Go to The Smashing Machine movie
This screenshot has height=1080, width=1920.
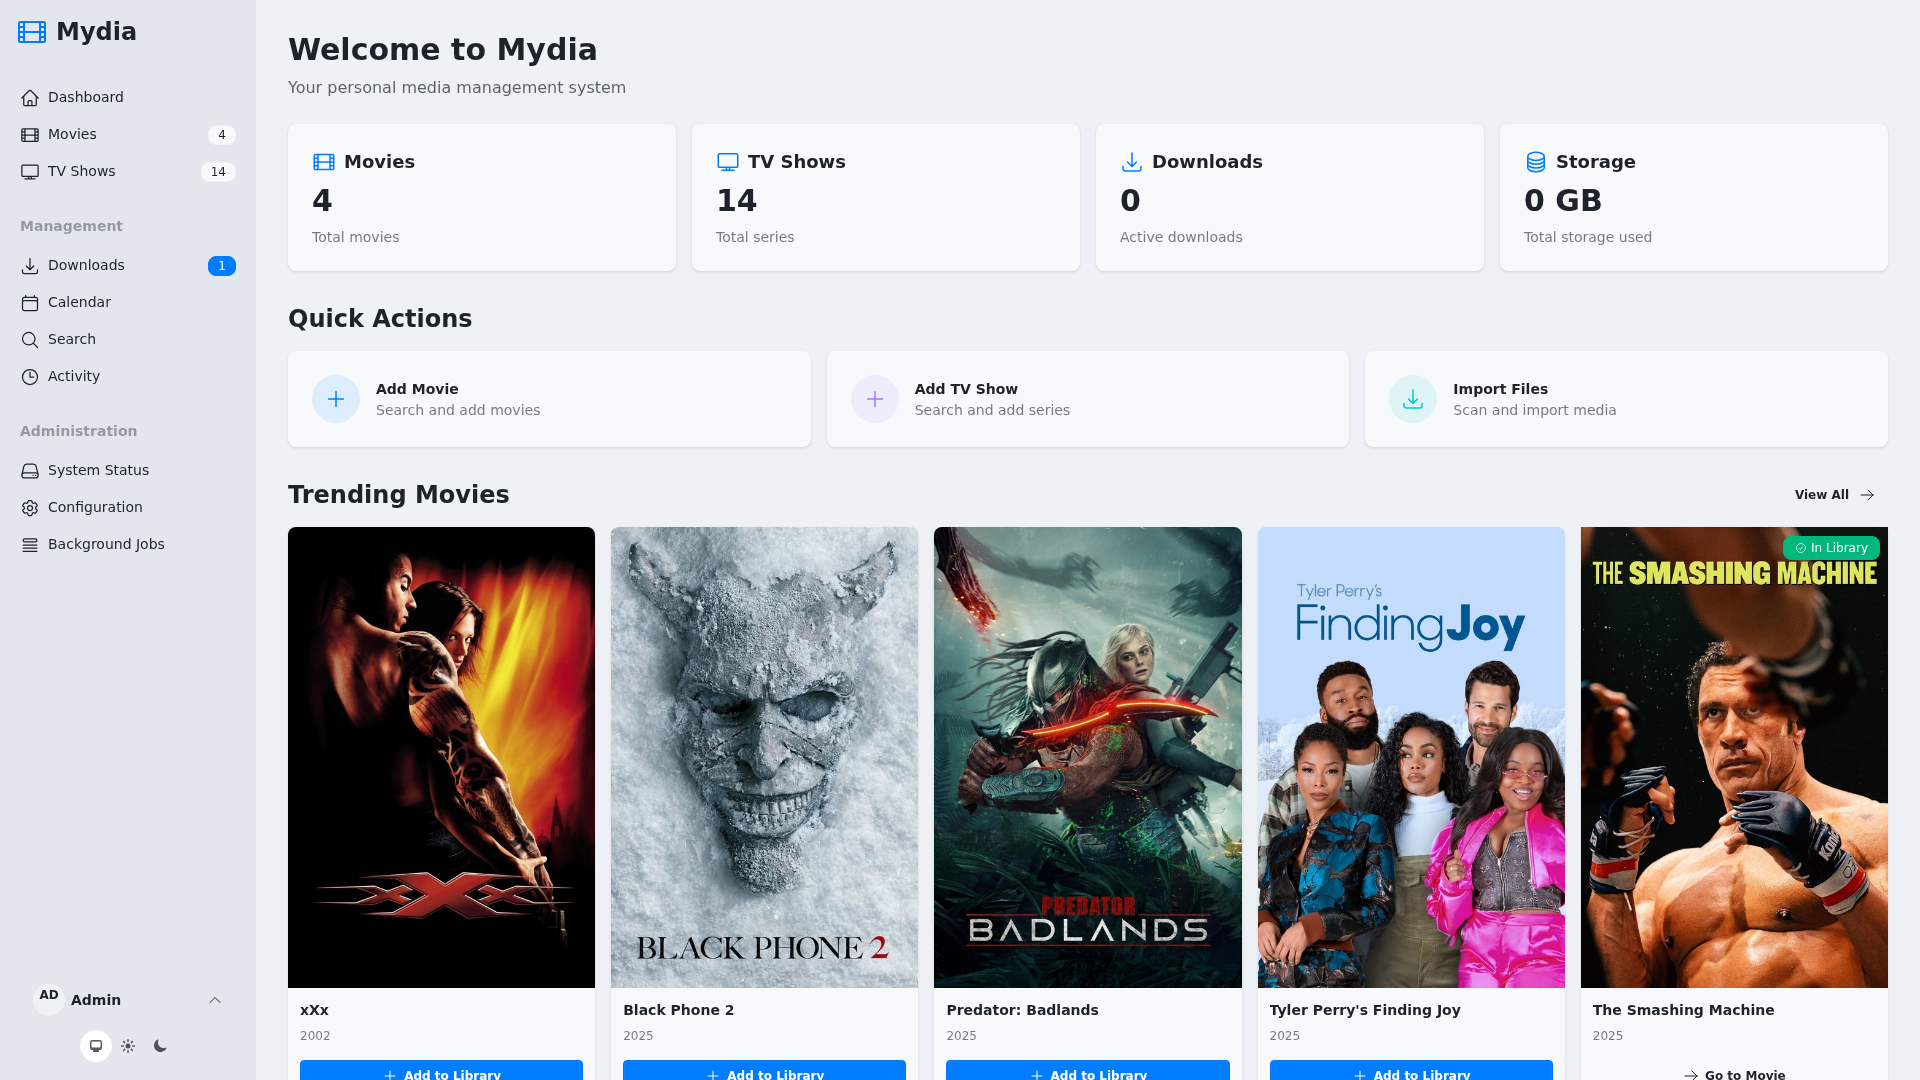(1734, 1074)
